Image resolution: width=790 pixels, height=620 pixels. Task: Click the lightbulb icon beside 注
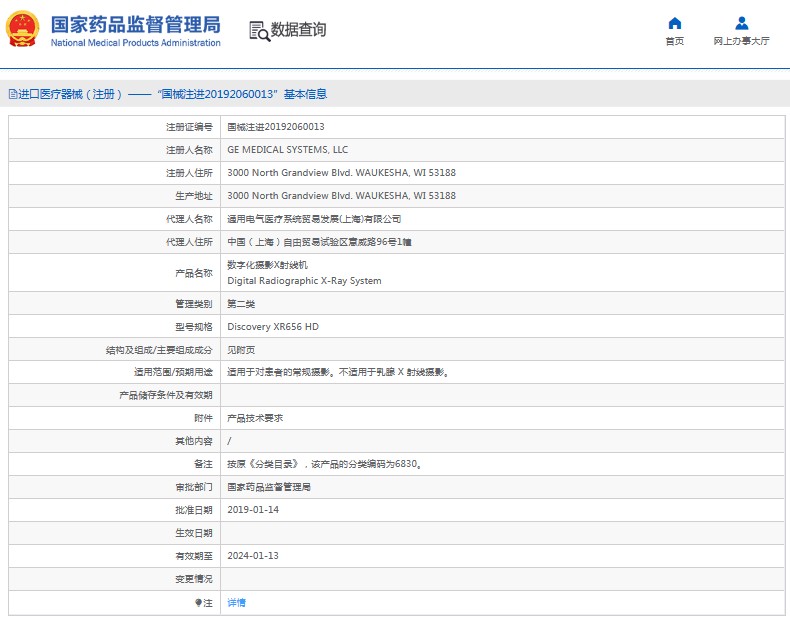[x=198, y=602]
